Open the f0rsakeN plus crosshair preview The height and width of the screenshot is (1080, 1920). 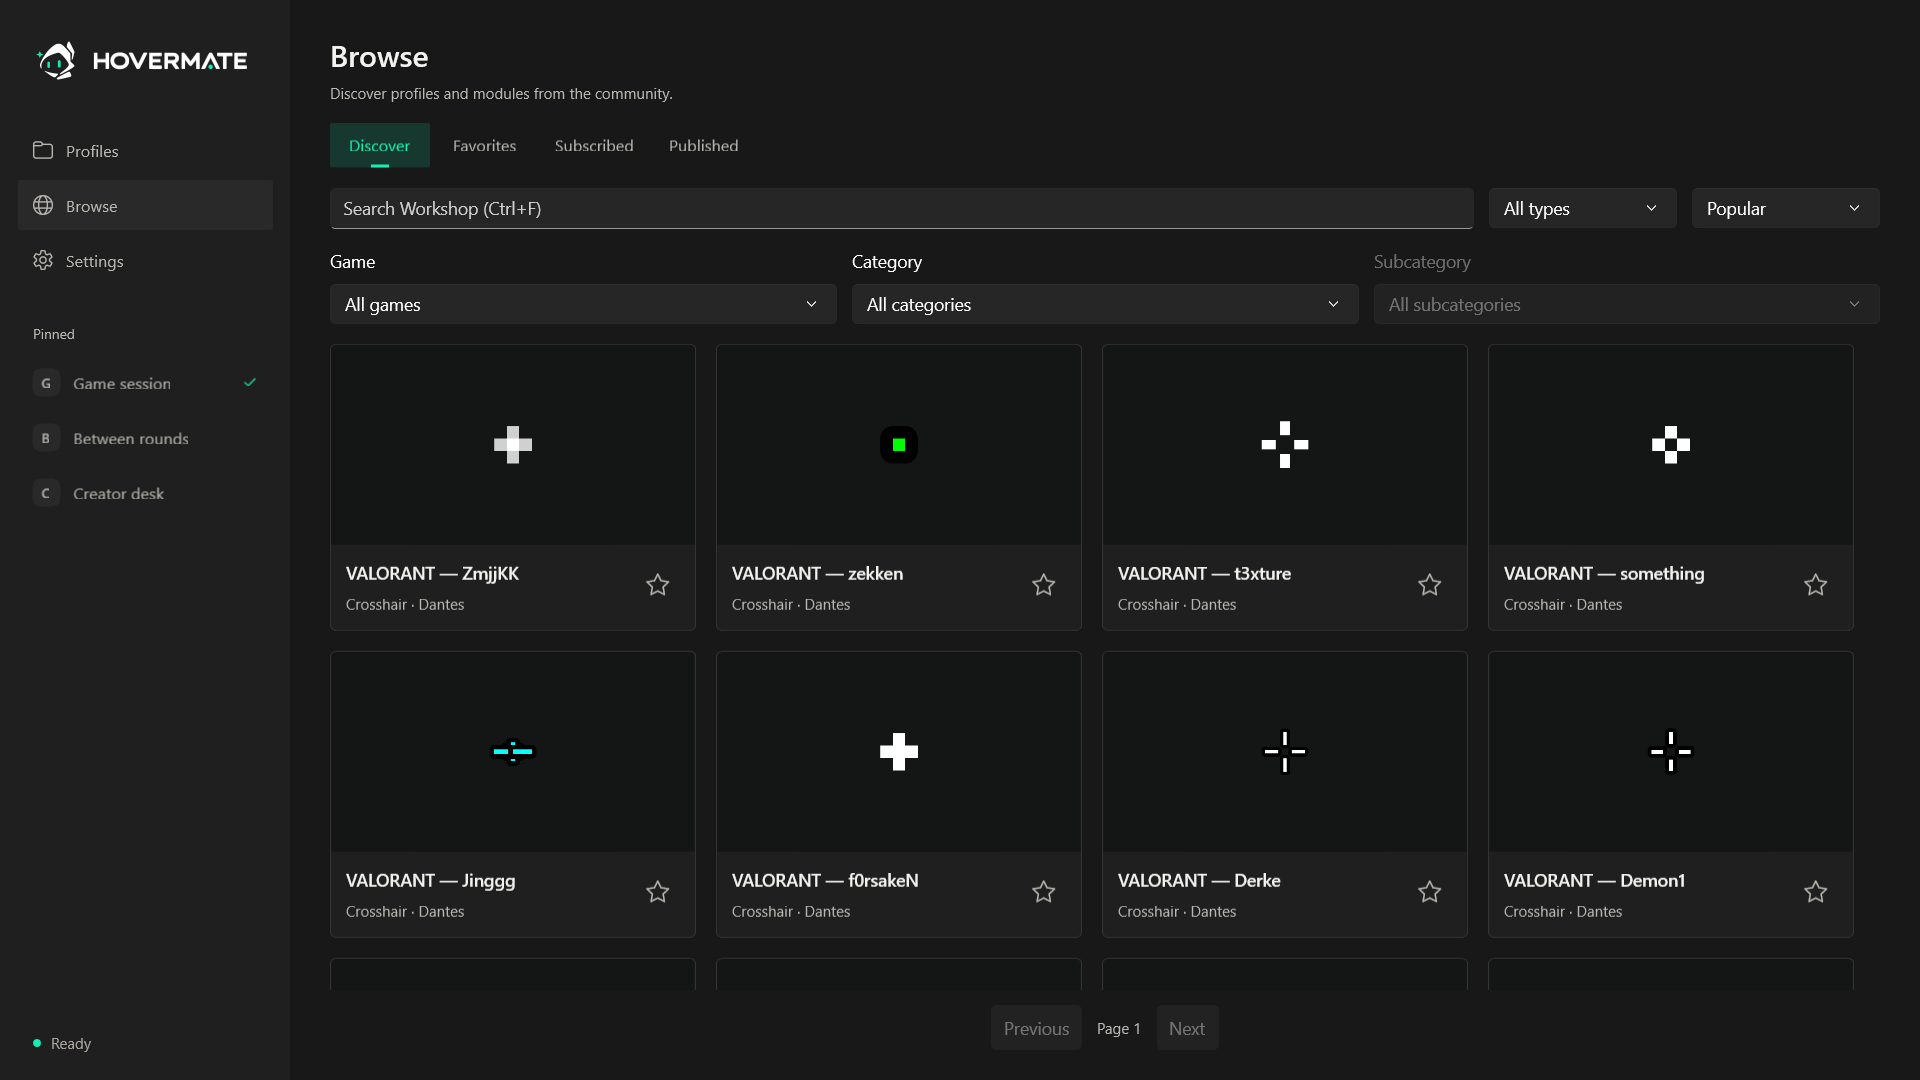tap(898, 752)
